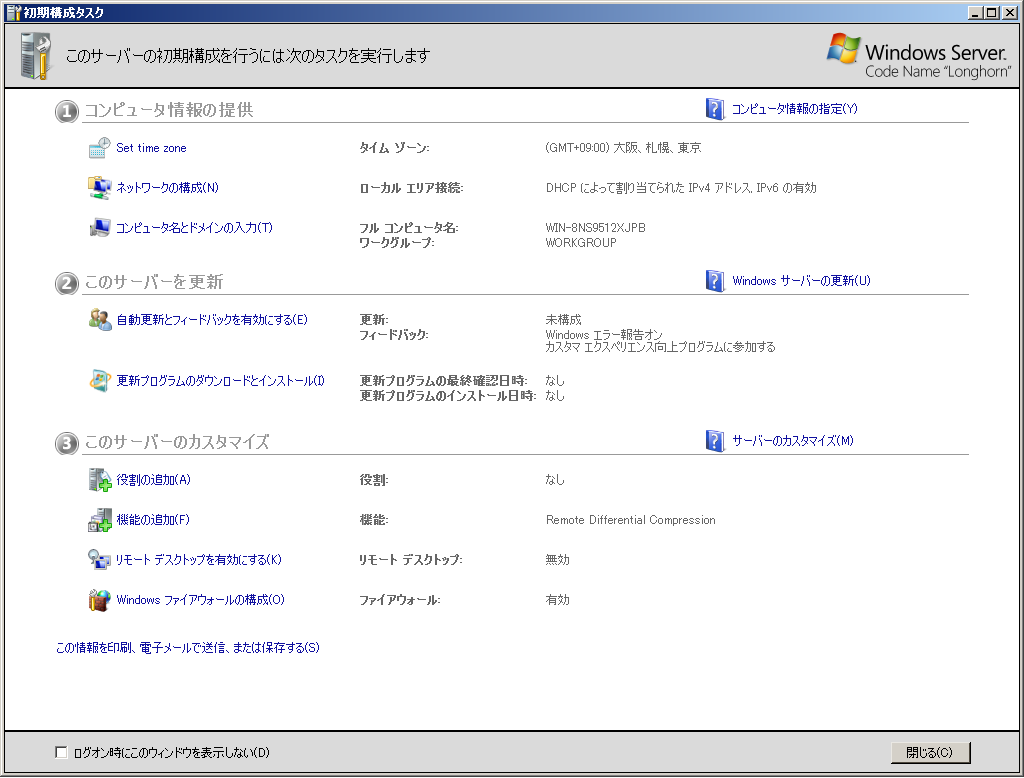Open サーバーのカスタマイズ(M) help link
The image size is (1024, 778).
coord(793,441)
